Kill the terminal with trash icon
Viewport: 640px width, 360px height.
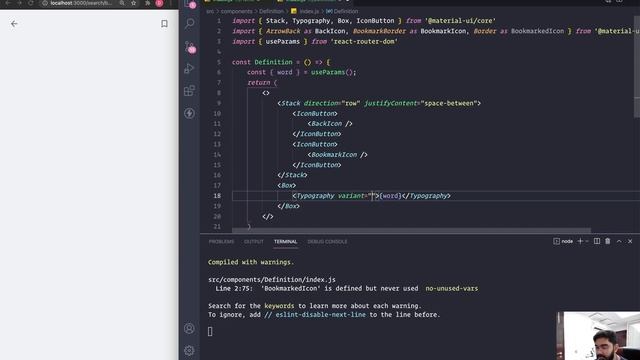pos(608,241)
